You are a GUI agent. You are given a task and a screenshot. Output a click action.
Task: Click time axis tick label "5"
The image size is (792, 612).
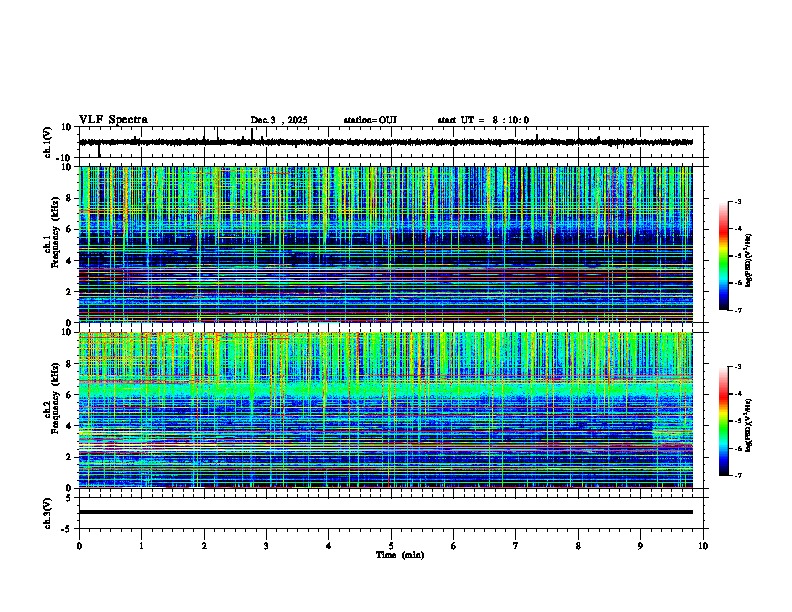coord(391,546)
